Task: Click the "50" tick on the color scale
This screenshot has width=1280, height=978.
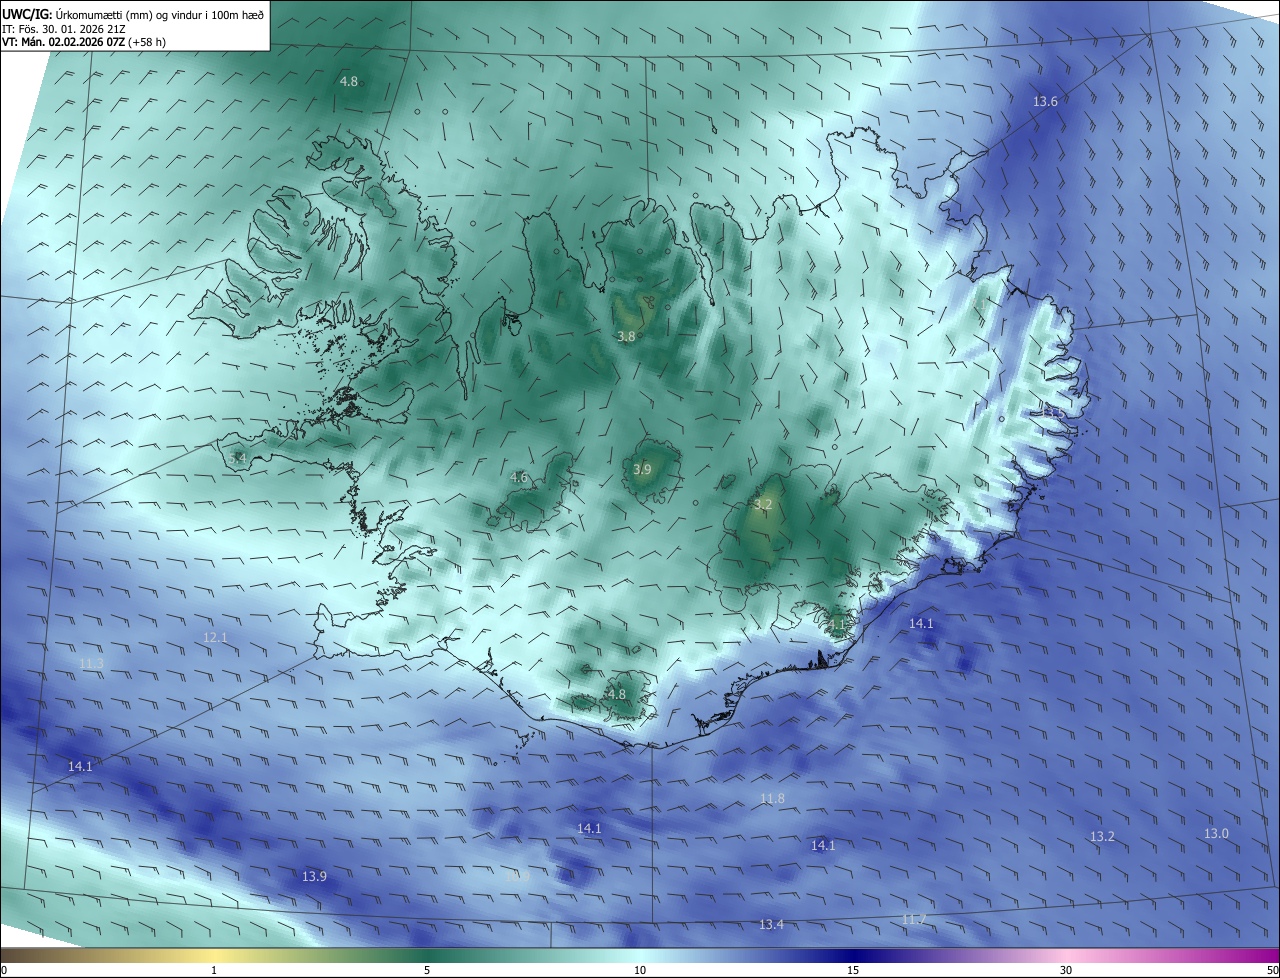Action: [1272, 970]
